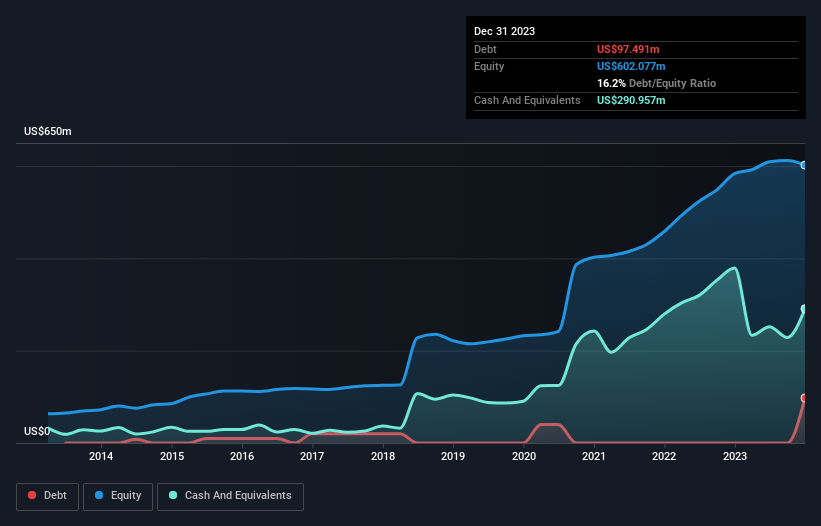The width and height of the screenshot is (821, 526).
Task: Click the Cash And Equivalents tooltip label
Action: [x=527, y=100]
